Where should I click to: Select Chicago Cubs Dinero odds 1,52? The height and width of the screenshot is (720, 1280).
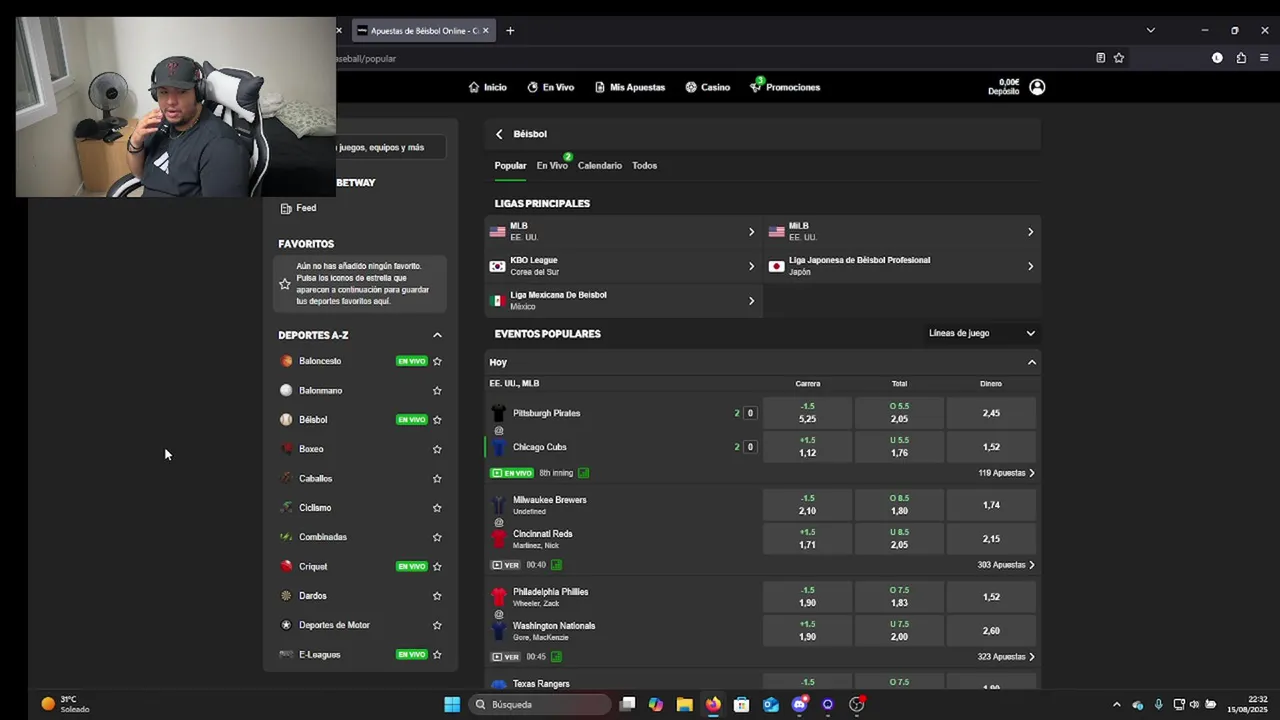pyautogui.click(x=991, y=447)
